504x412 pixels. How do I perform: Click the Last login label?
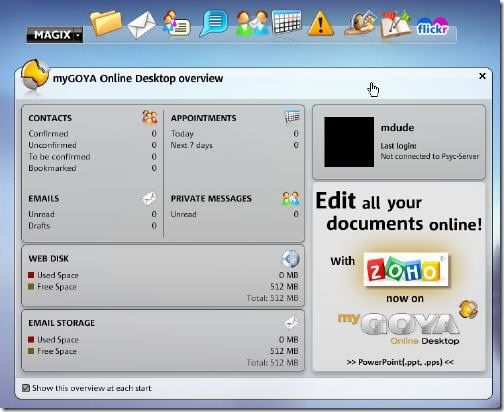(x=398, y=146)
